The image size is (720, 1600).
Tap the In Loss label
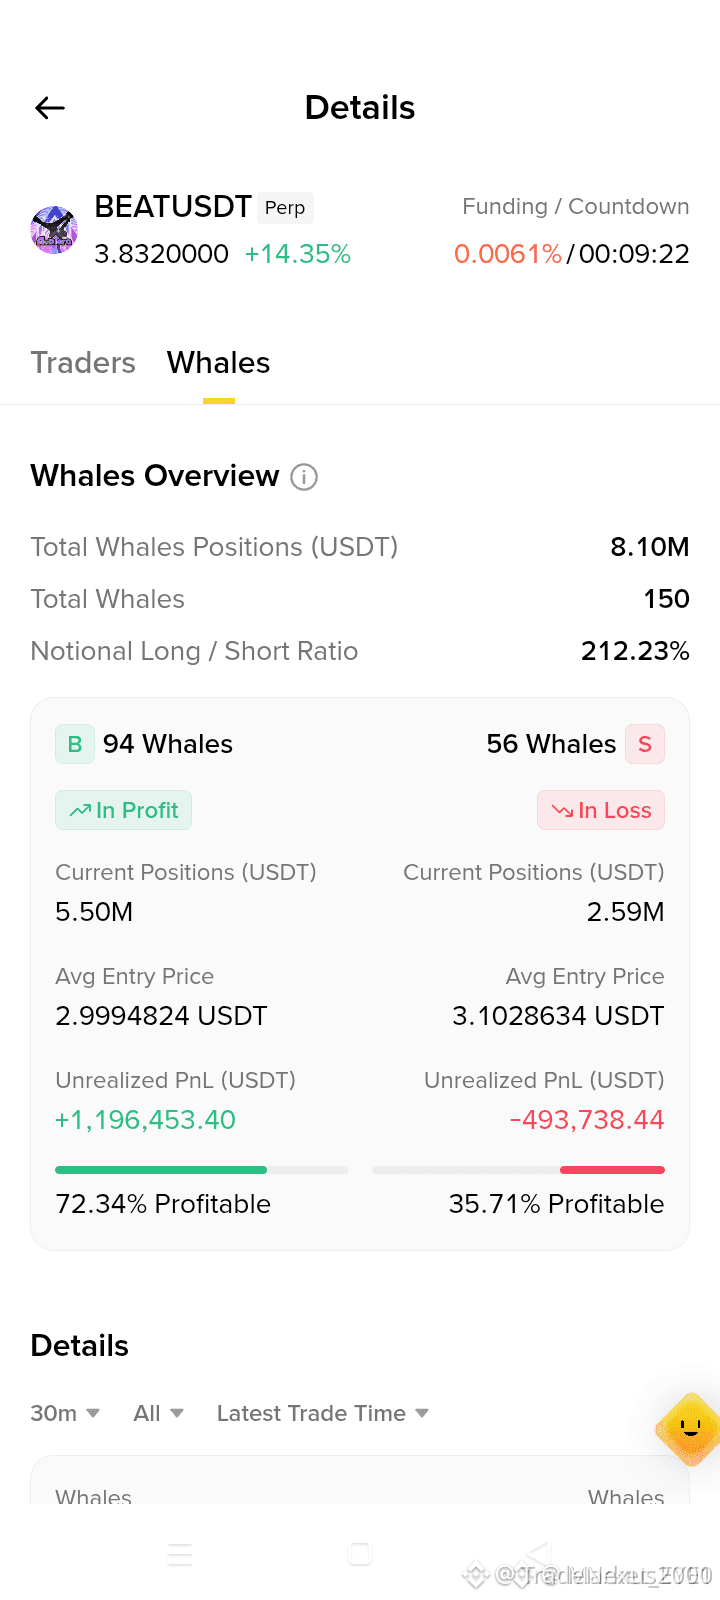(x=601, y=810)
